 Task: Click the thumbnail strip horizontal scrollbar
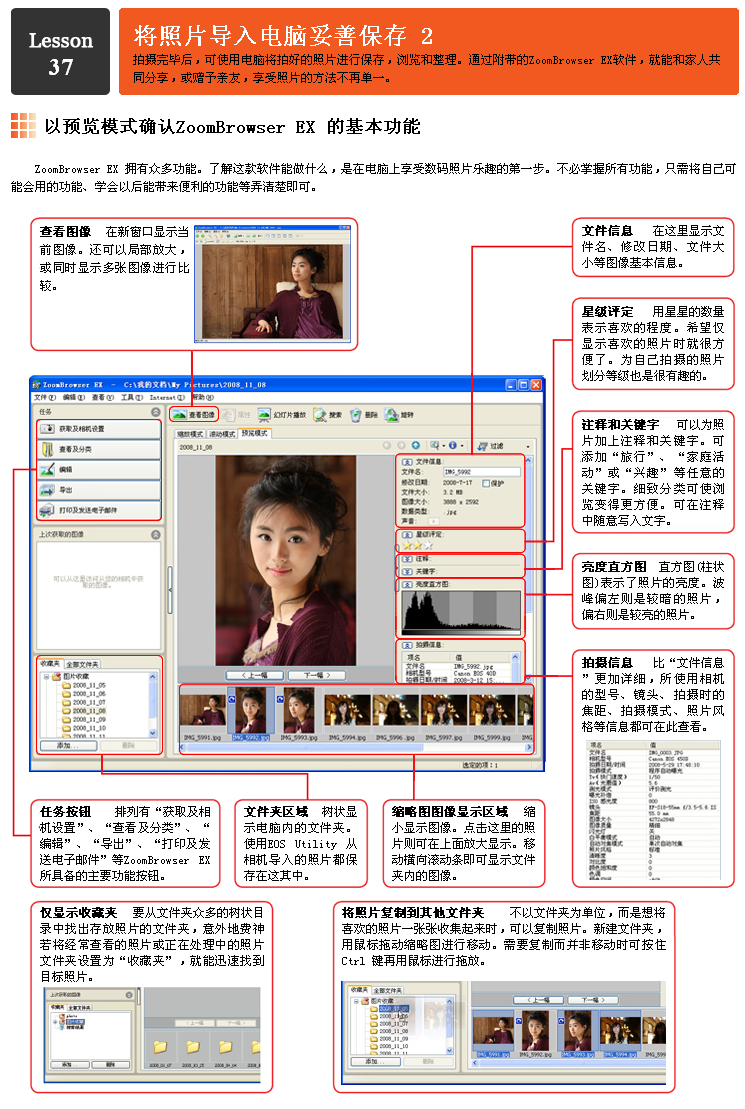(357, 747)
